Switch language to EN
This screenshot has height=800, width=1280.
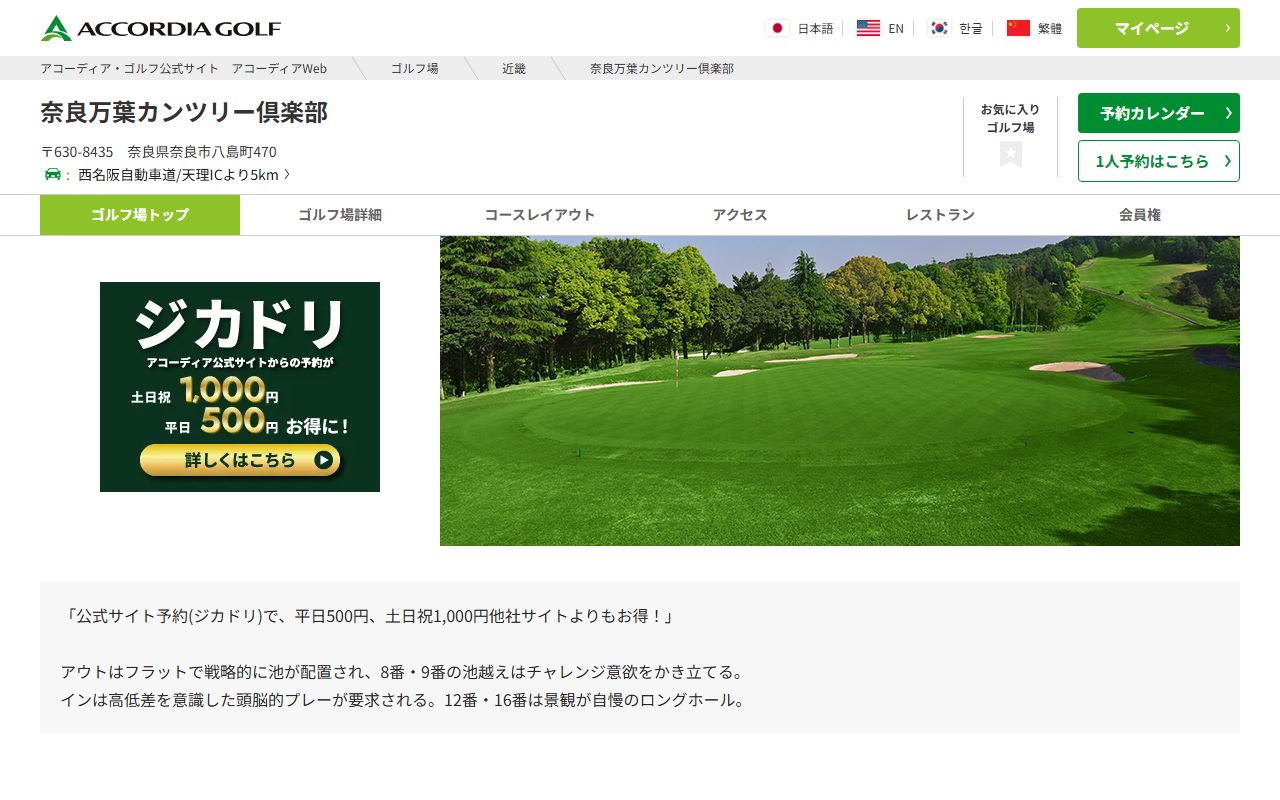point(896,28)
